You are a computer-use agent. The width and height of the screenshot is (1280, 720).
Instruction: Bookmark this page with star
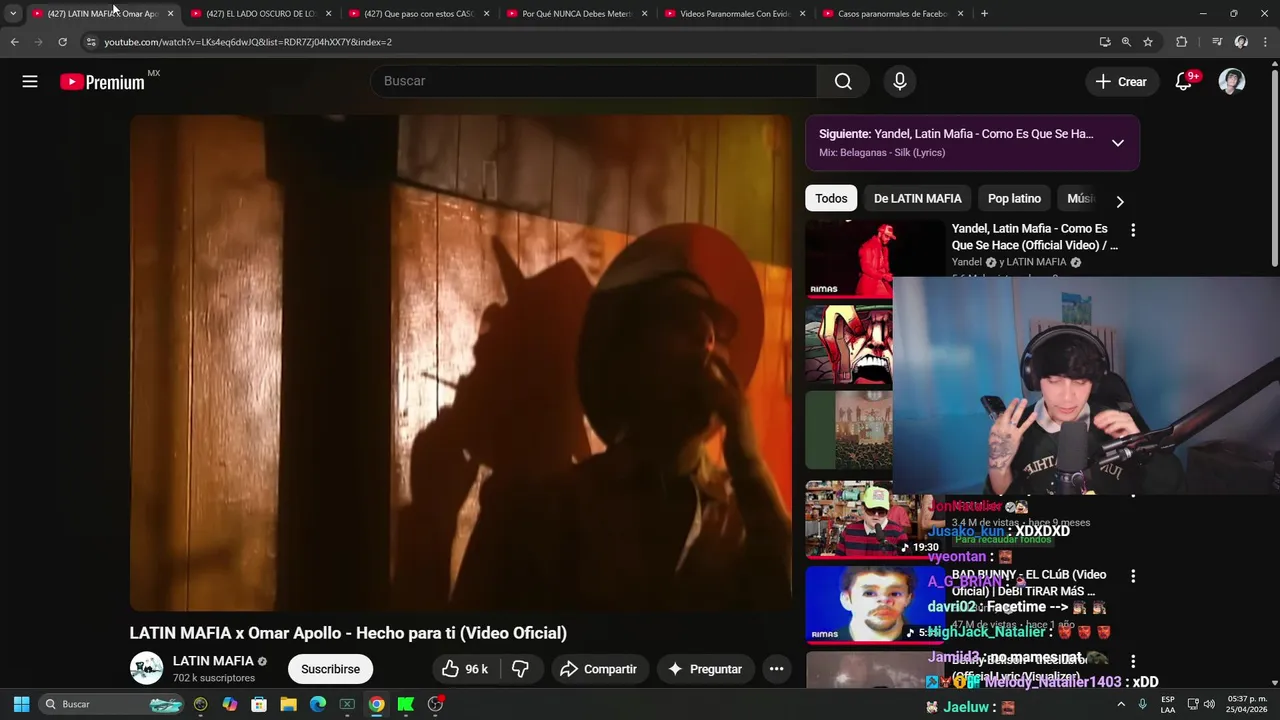pos(1148,42)
